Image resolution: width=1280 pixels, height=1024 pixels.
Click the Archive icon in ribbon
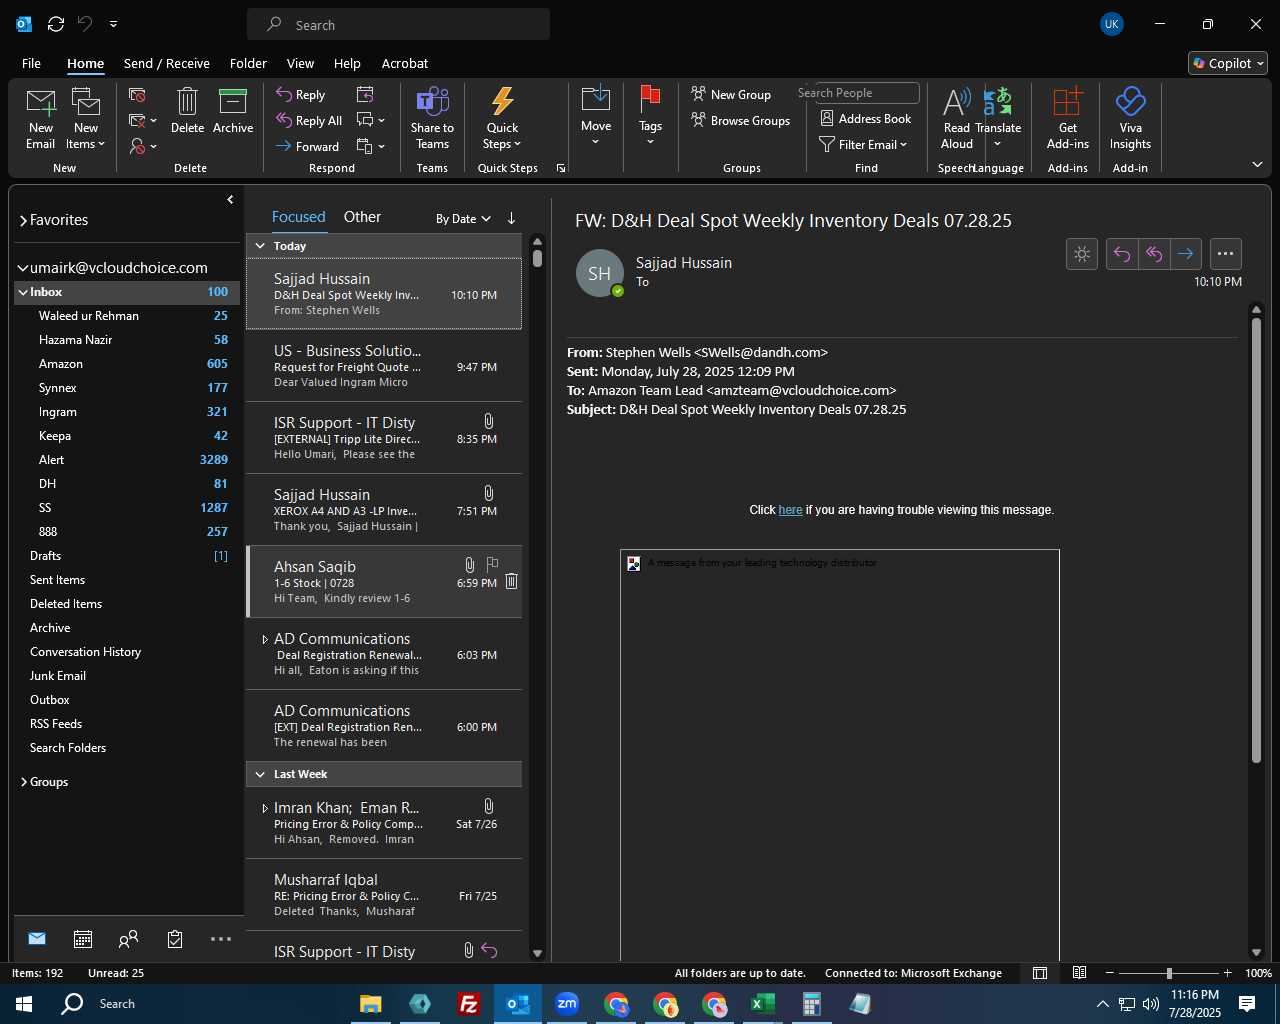point(233,102)
